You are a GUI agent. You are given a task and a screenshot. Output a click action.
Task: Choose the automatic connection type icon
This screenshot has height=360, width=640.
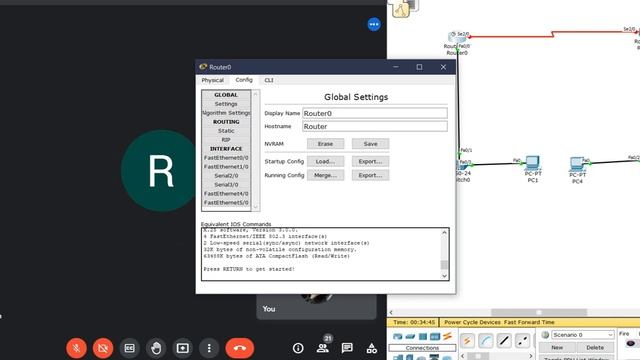pyautogui.click(x=467, y=340)
